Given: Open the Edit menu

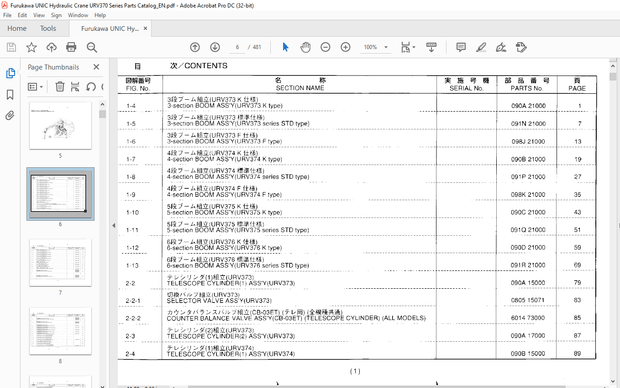Looking at the screenshot, I should point(22,15).
